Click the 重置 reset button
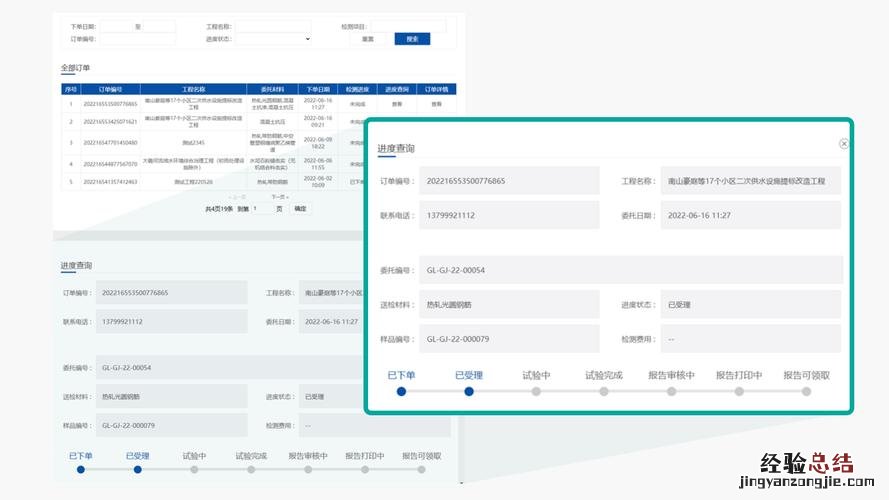 [367, 39]
